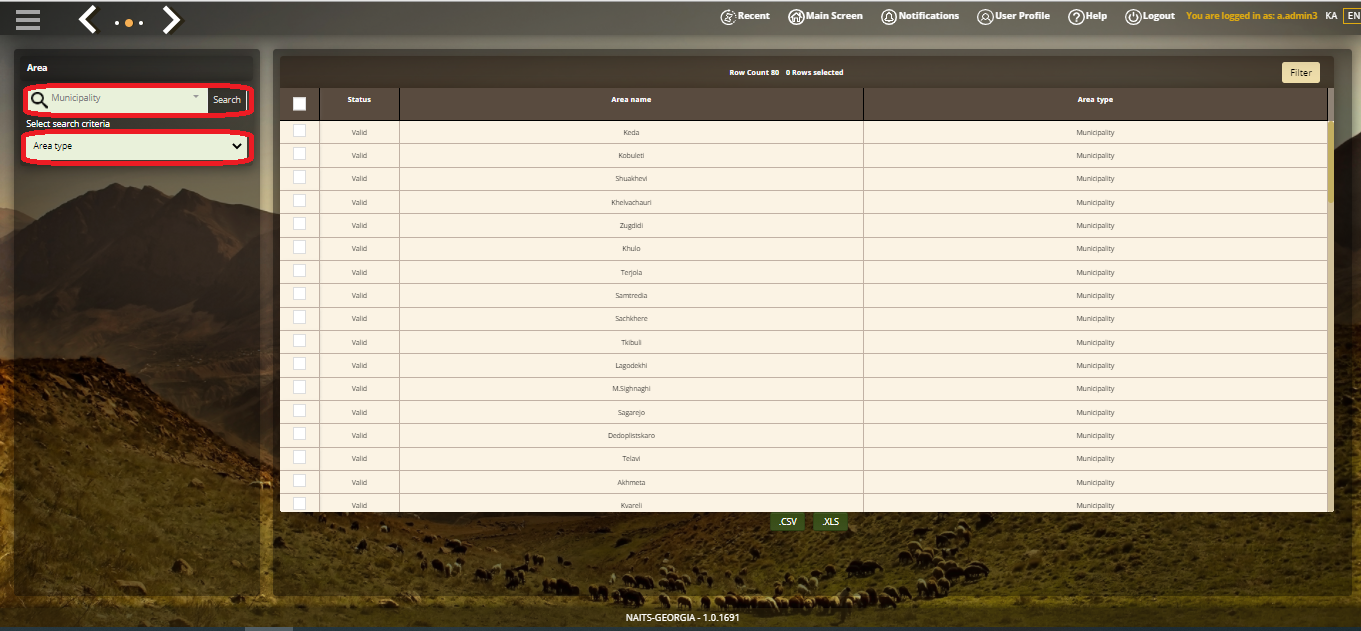Check the Kobuleti row checkbox
1361x631 pixels.
(299, 154)
